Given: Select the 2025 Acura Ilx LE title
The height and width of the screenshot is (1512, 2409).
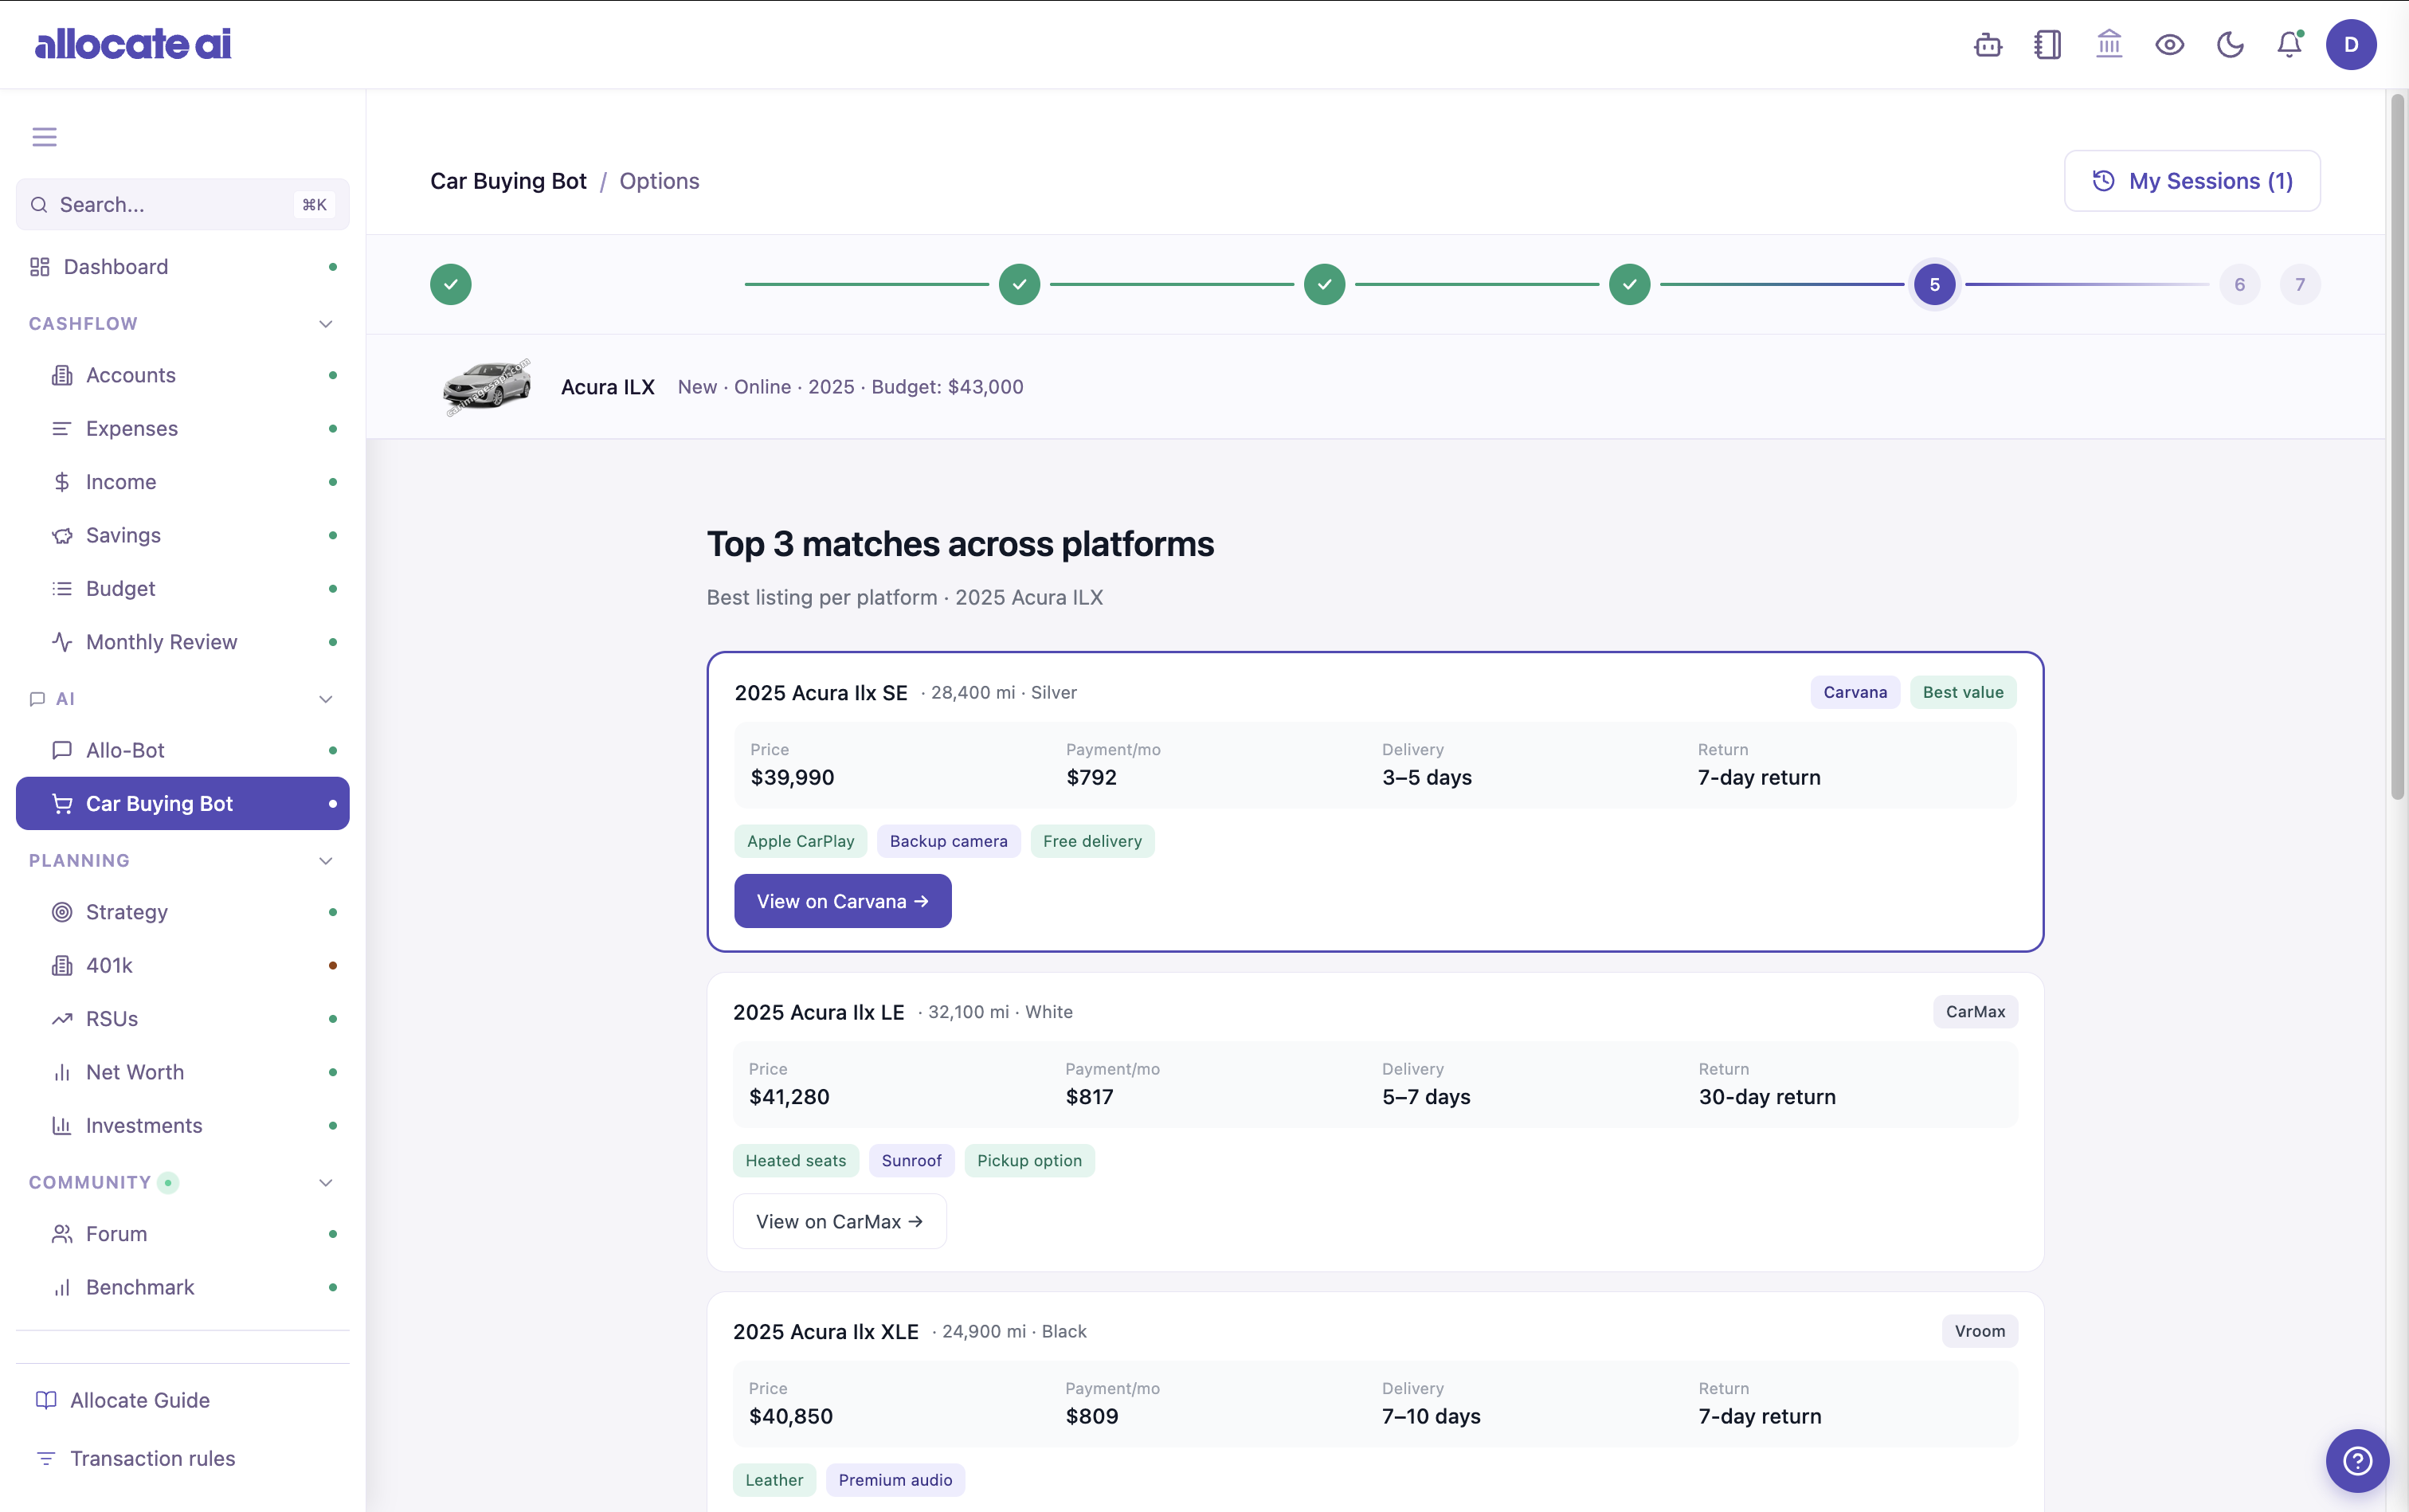Looking at the screenshot, I should (x=819, y=1012).
